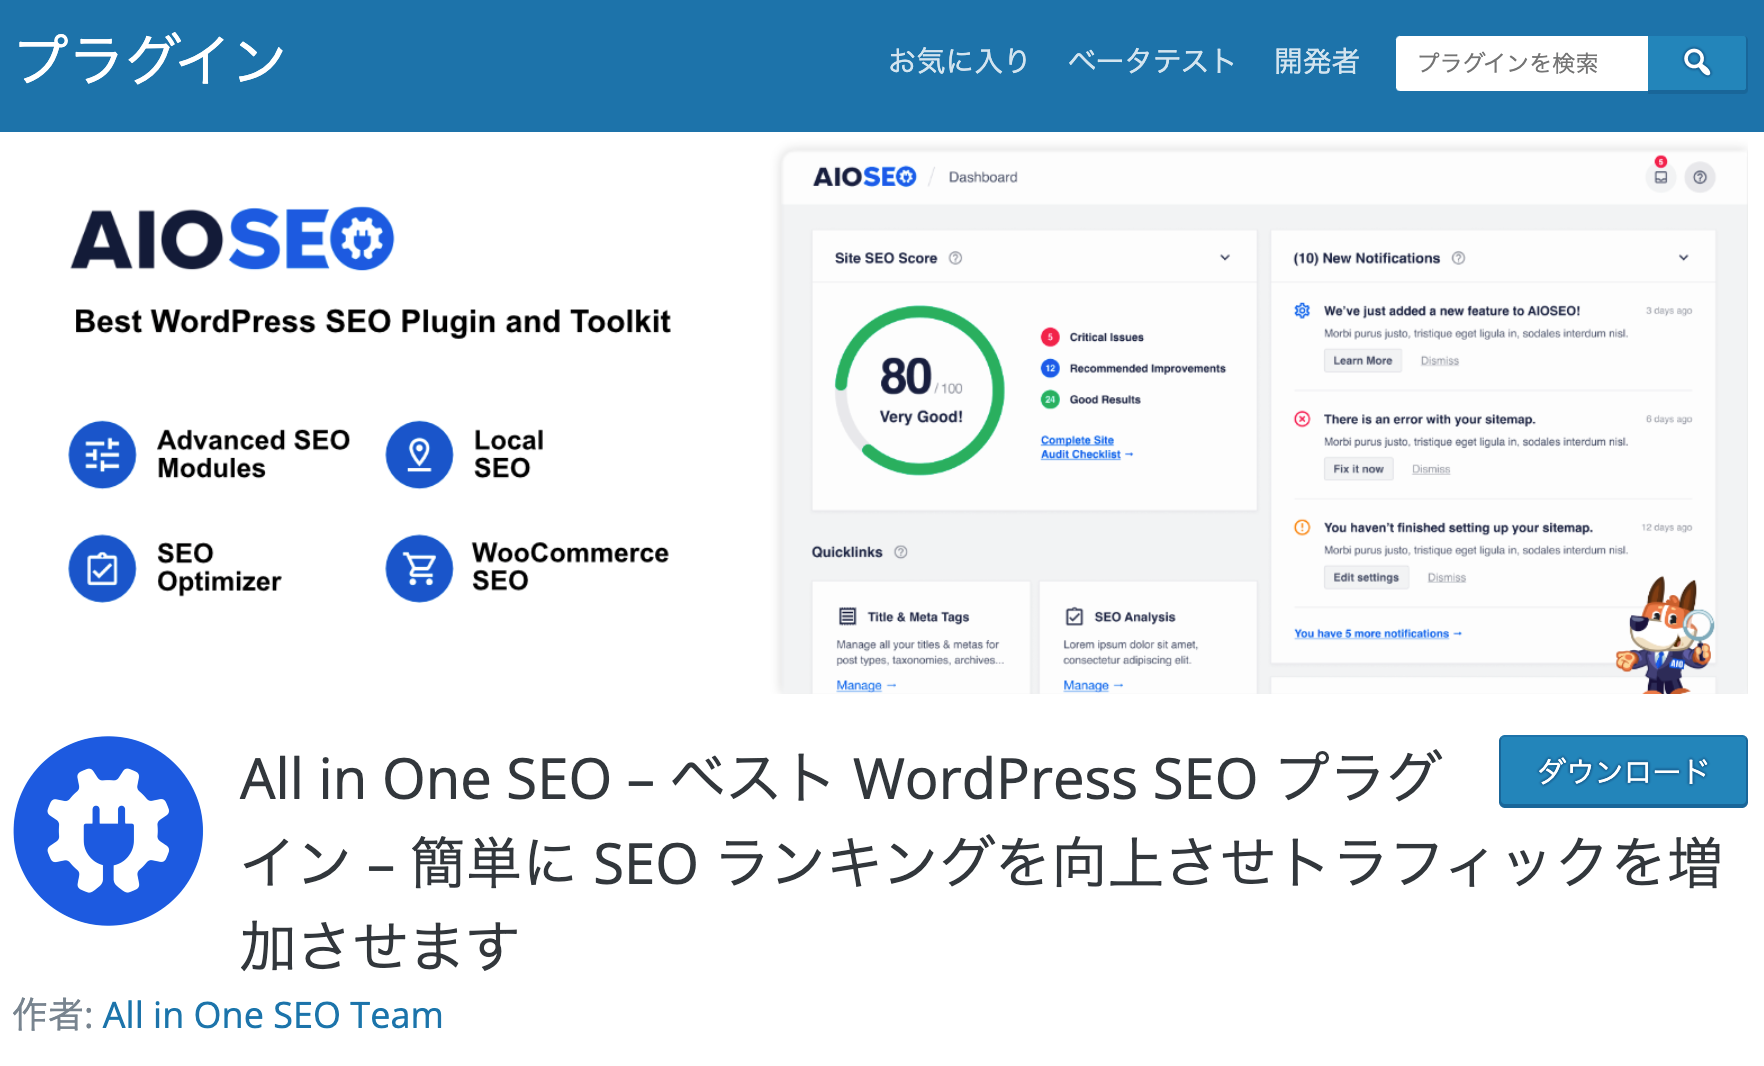
Task: Click the green Good Results badge
Action: 1049,399
